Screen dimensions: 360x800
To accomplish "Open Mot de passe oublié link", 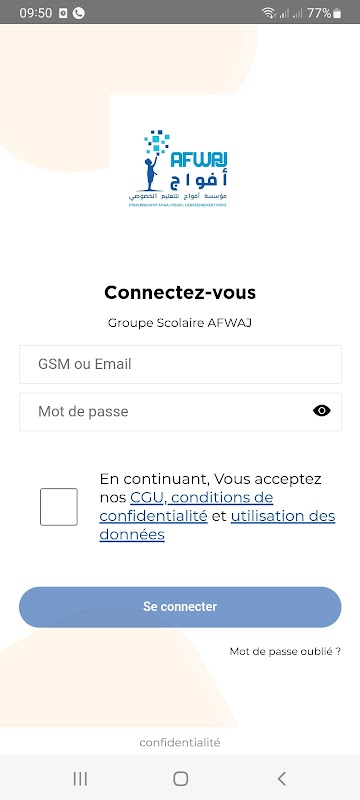I will tap(285, 652).
